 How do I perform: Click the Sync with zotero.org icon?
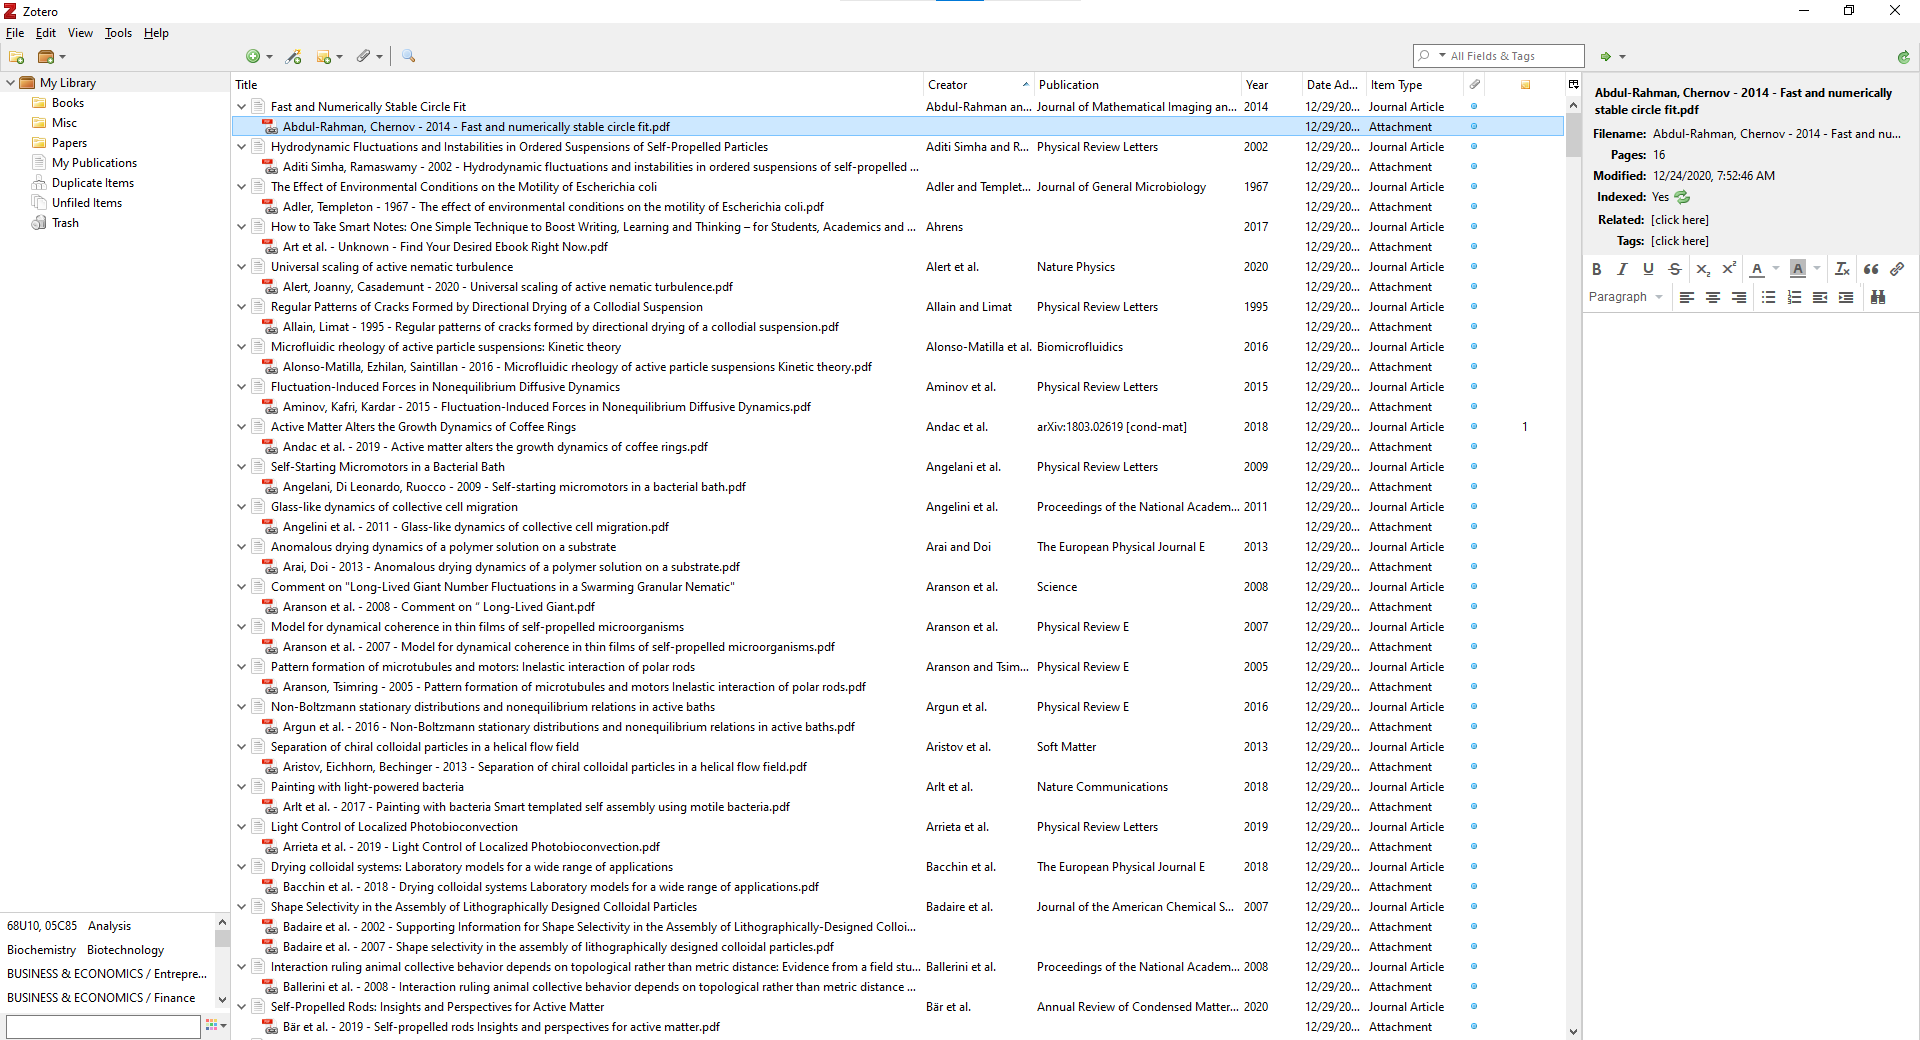pos(1903,57)
